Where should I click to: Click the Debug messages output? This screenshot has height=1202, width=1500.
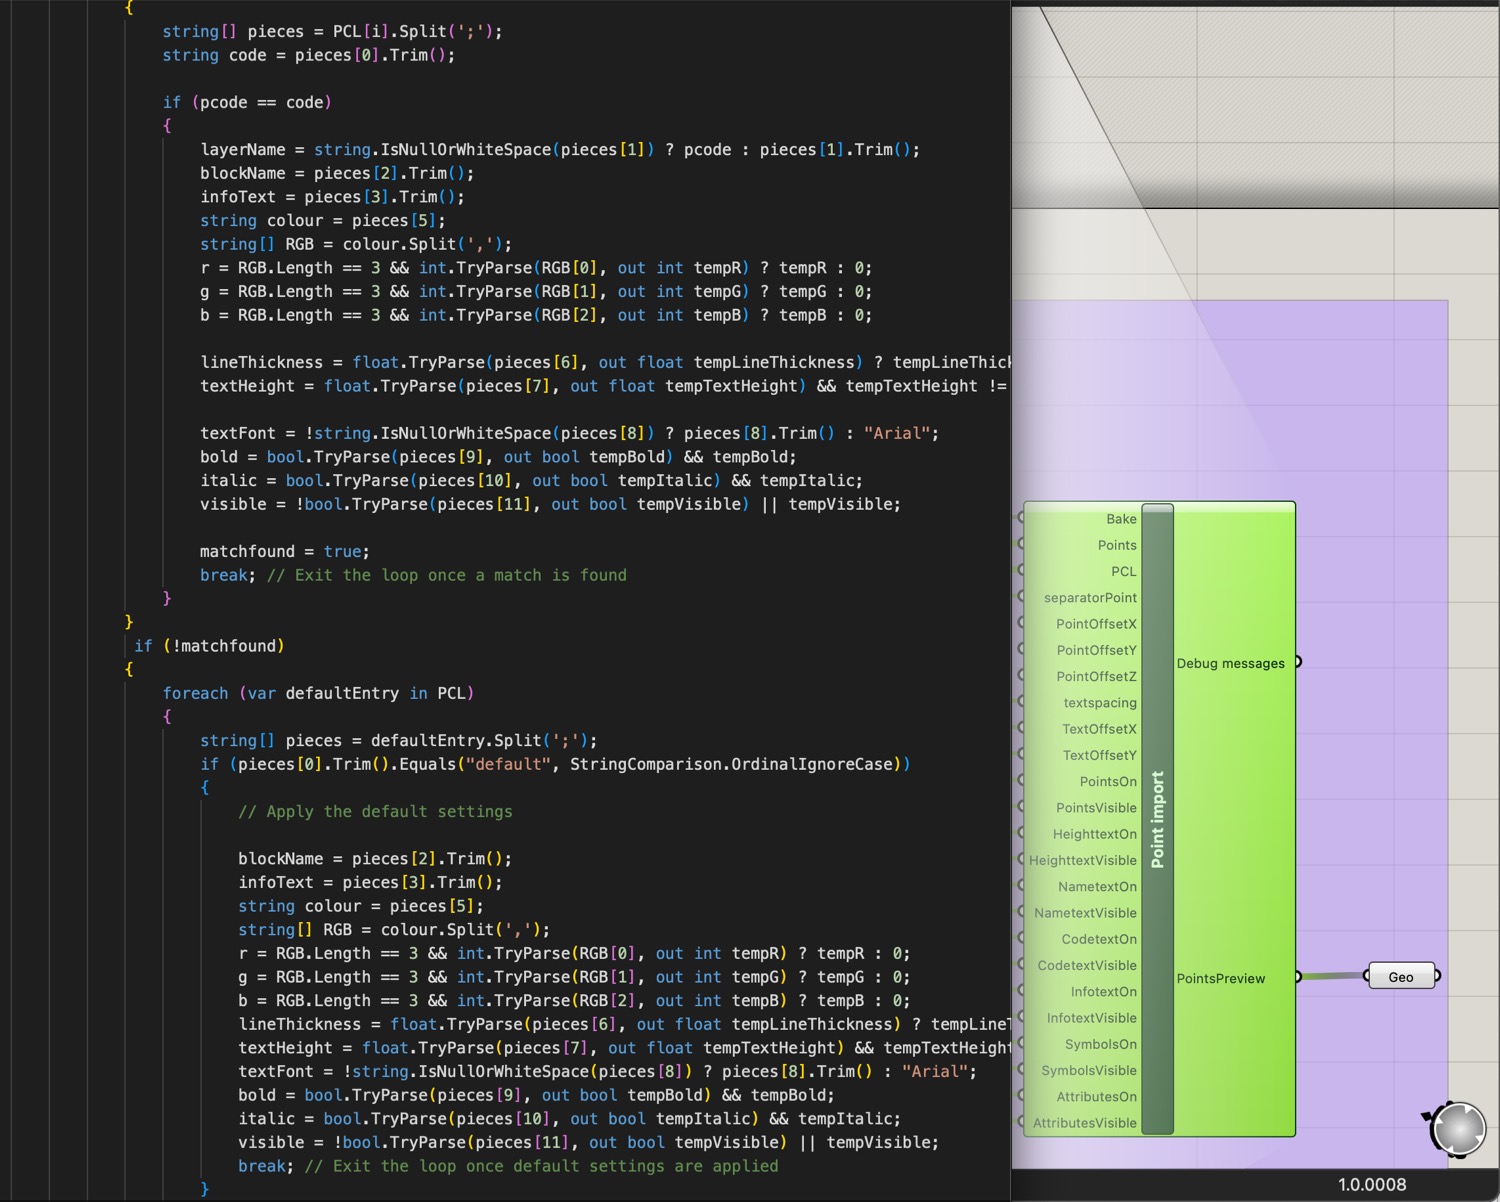1230,663
